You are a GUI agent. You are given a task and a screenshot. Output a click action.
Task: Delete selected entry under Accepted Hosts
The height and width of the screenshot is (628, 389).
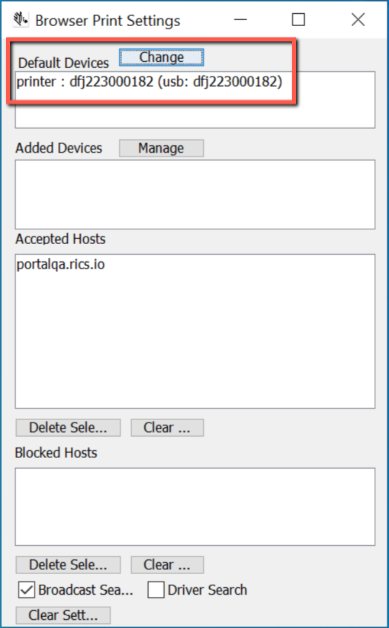(68, 428)
